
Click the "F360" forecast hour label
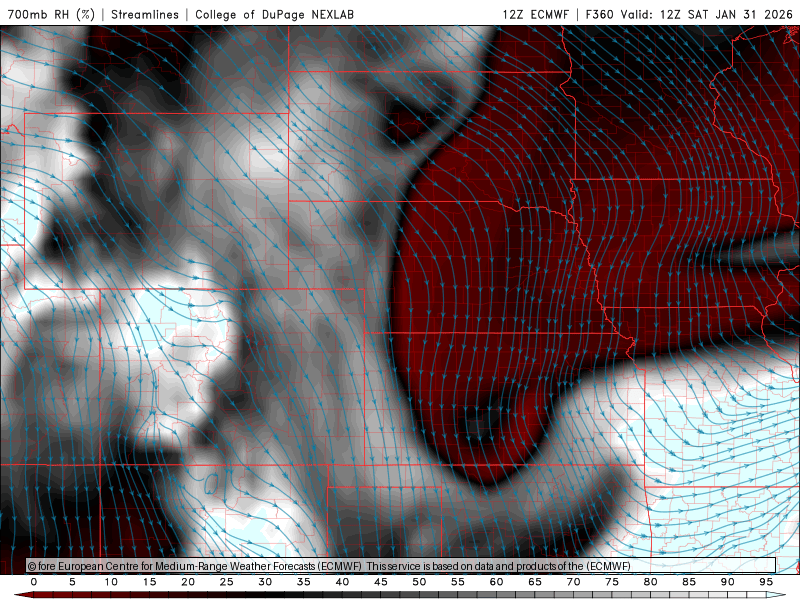click(x=600, y=14)
